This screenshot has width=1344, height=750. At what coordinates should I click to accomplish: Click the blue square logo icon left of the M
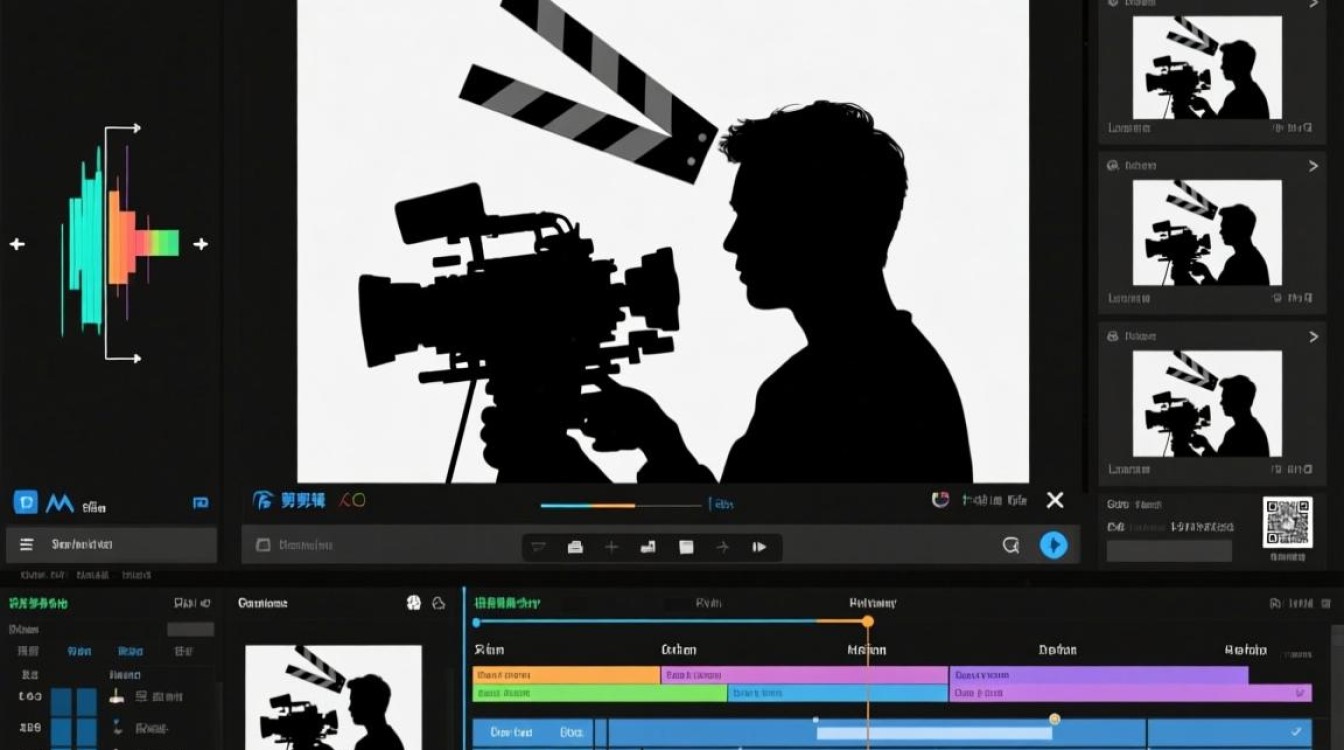(25, 502)
